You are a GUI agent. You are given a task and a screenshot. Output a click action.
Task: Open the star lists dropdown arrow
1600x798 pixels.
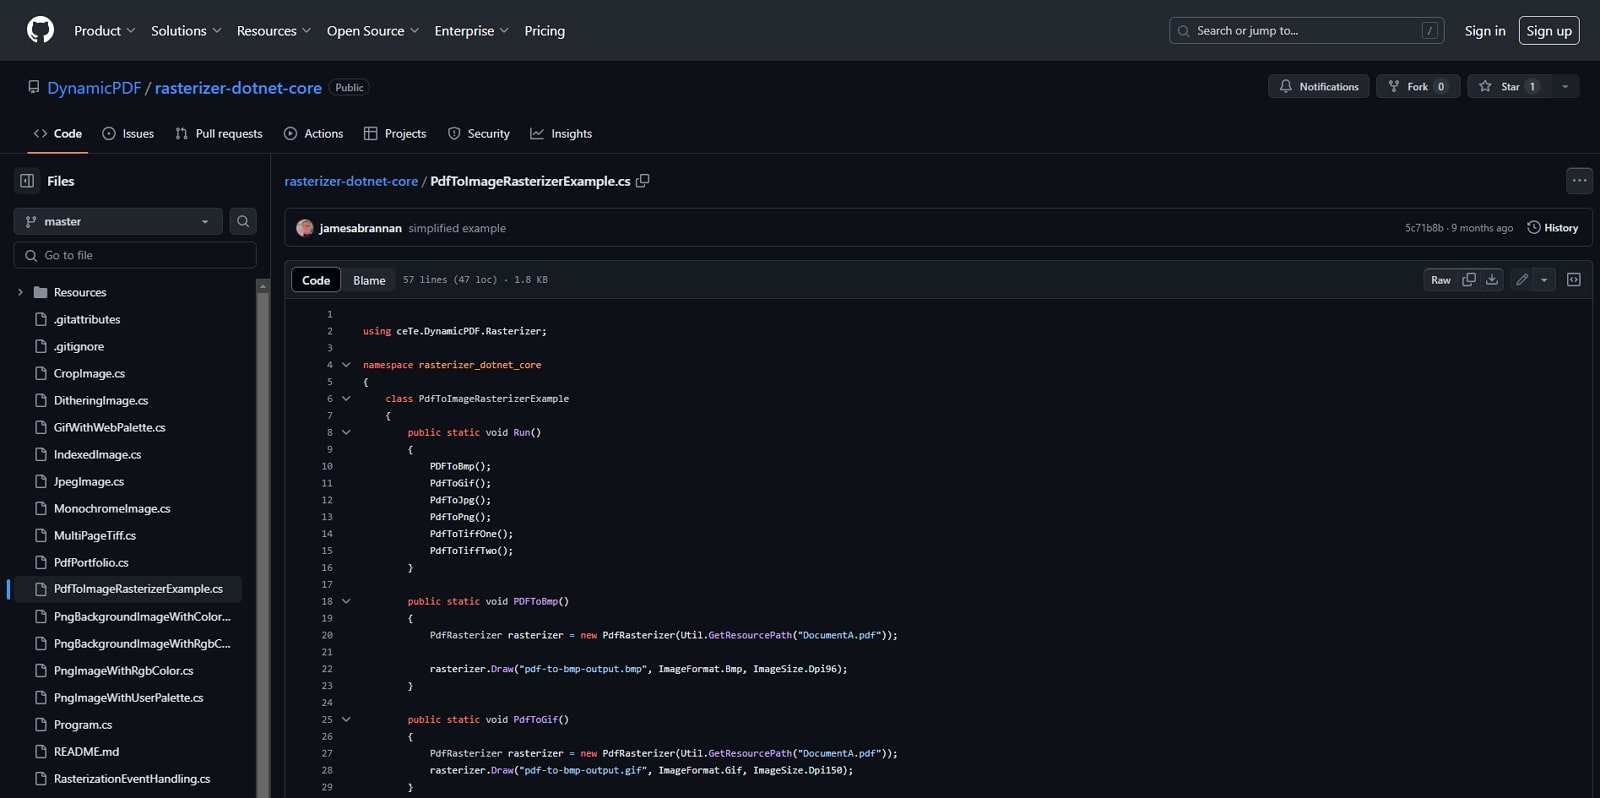(x=1565, y=87)
